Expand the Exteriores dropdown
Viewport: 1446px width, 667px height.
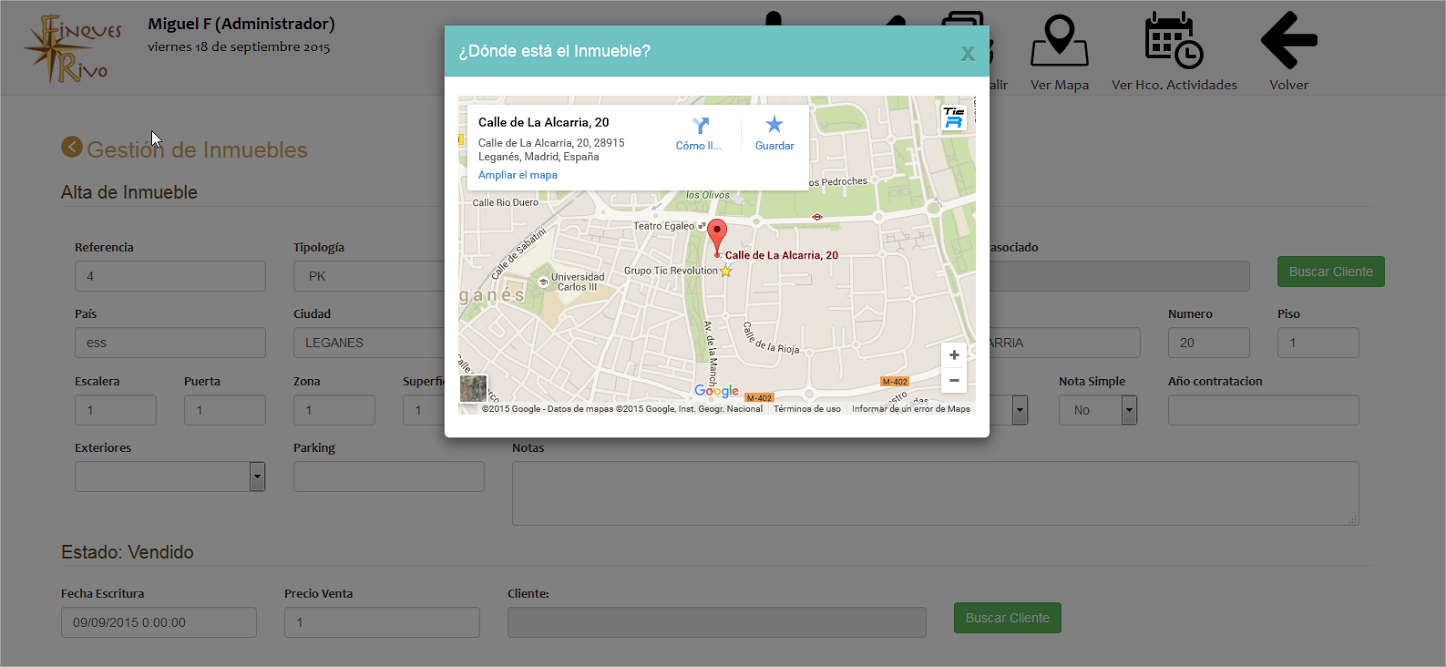(257, 477)
